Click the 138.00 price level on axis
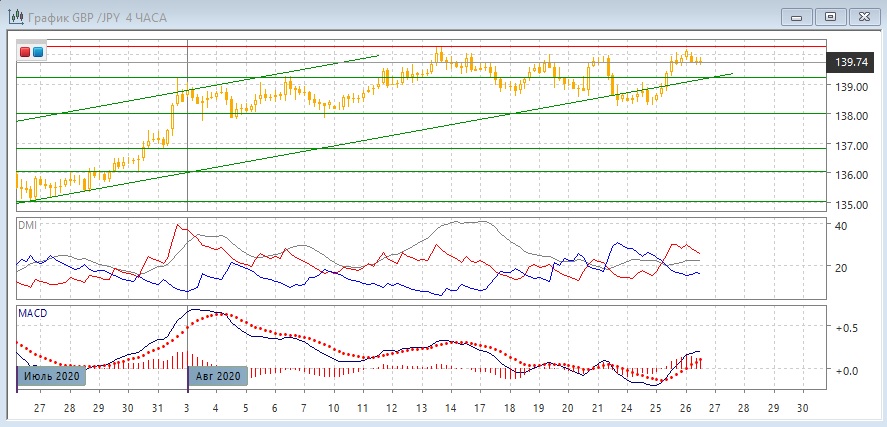 click(854, 116)
